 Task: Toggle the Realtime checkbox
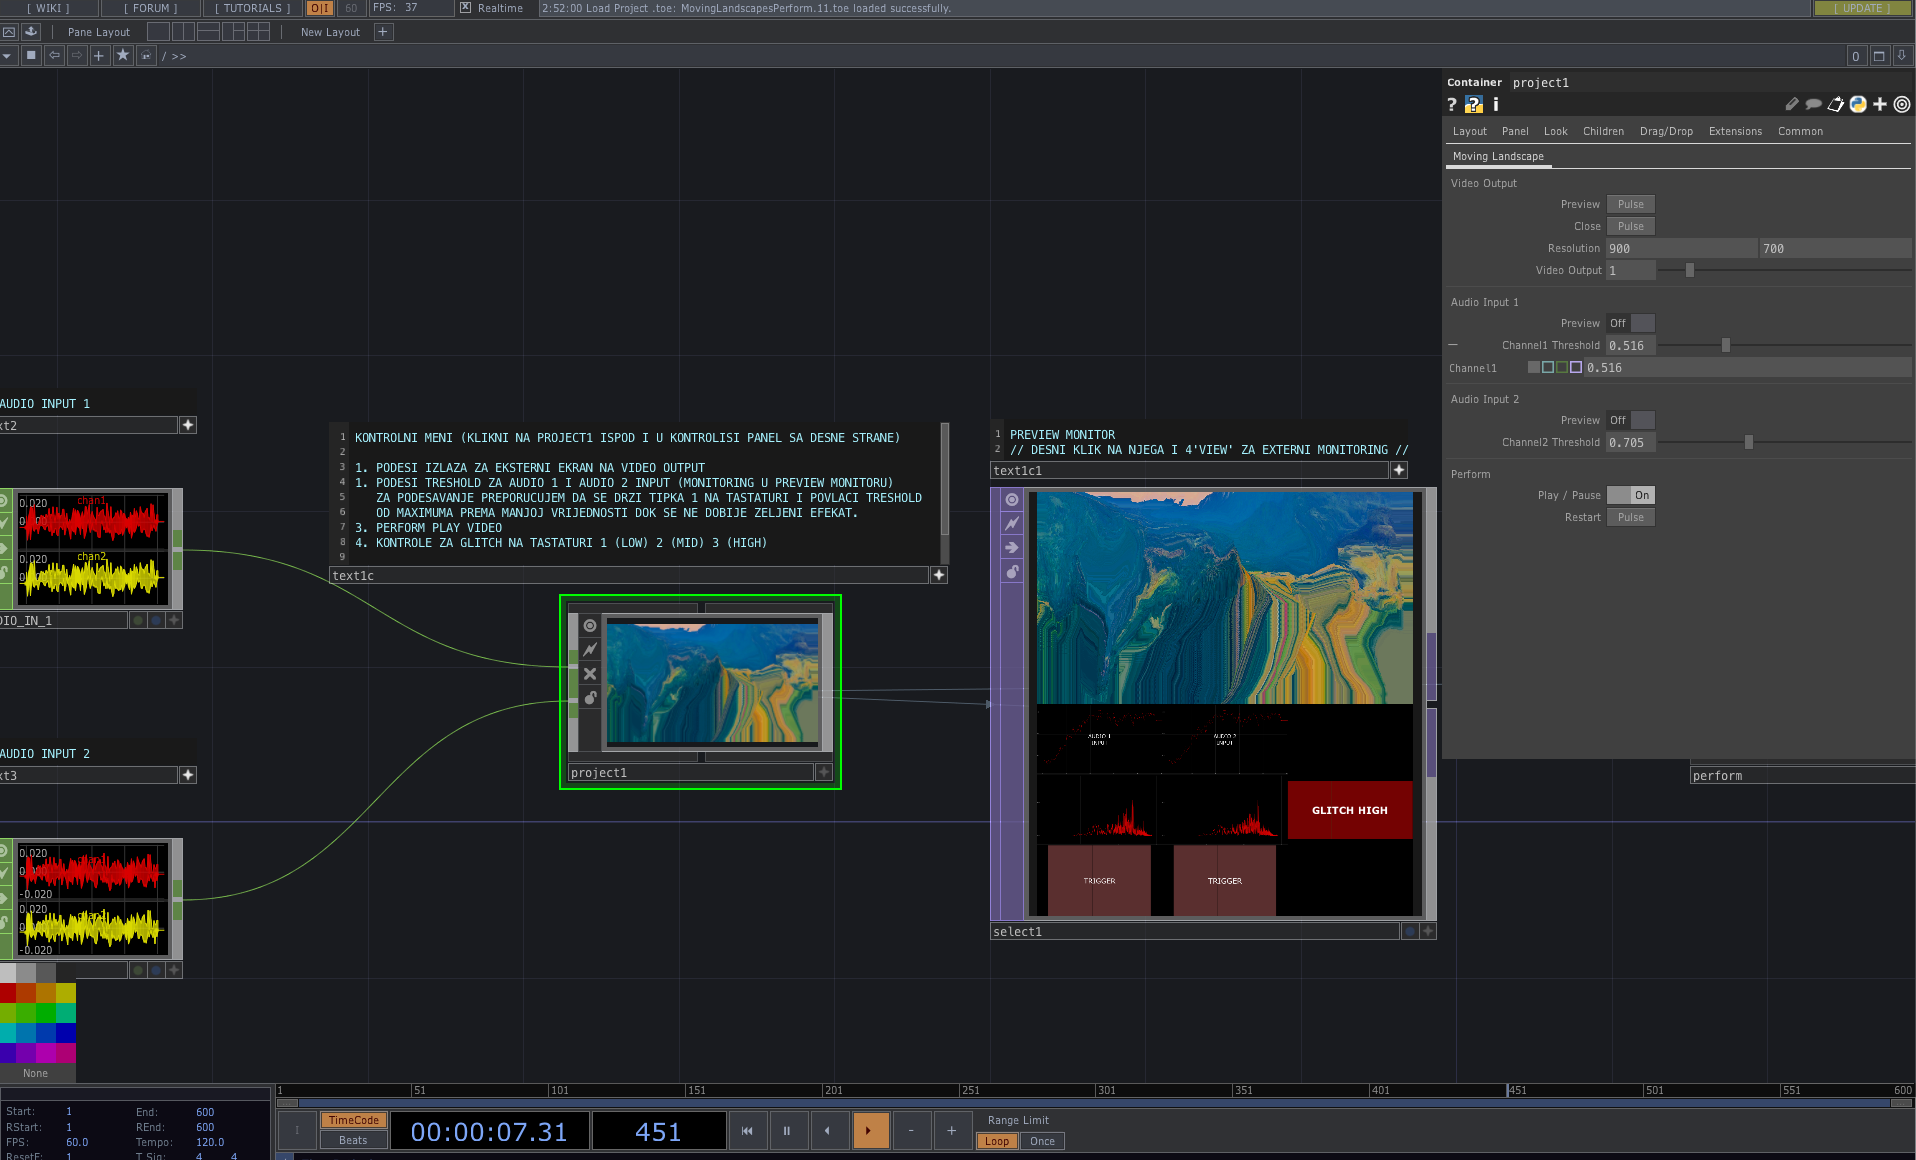466,8
